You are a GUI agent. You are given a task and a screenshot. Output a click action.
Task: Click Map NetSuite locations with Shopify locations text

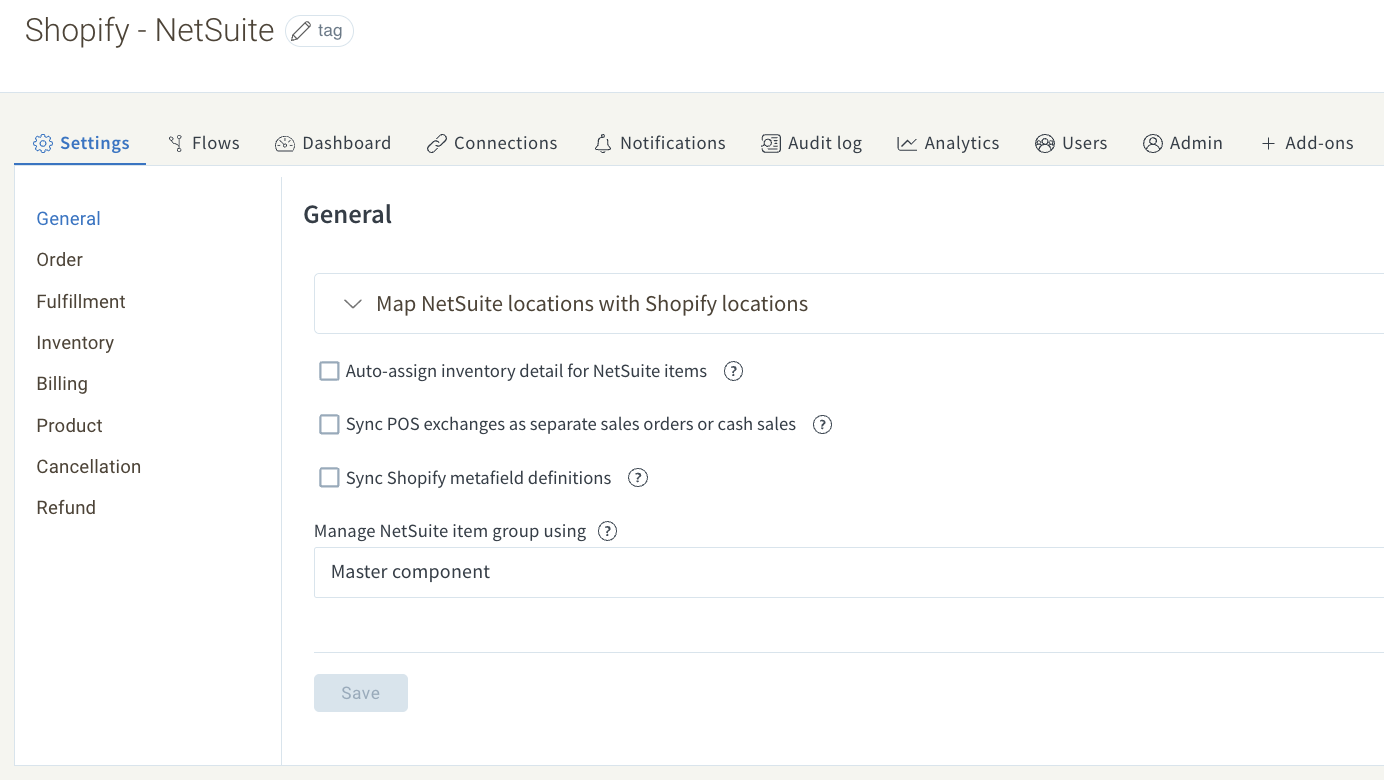tap(592, 304)
